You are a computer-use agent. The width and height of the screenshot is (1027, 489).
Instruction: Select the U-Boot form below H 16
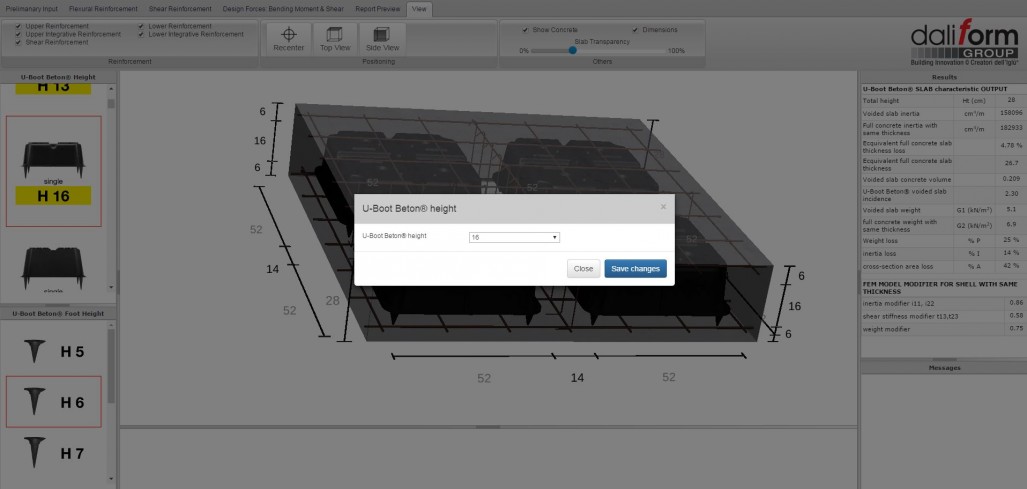click(x=54, y=268)
